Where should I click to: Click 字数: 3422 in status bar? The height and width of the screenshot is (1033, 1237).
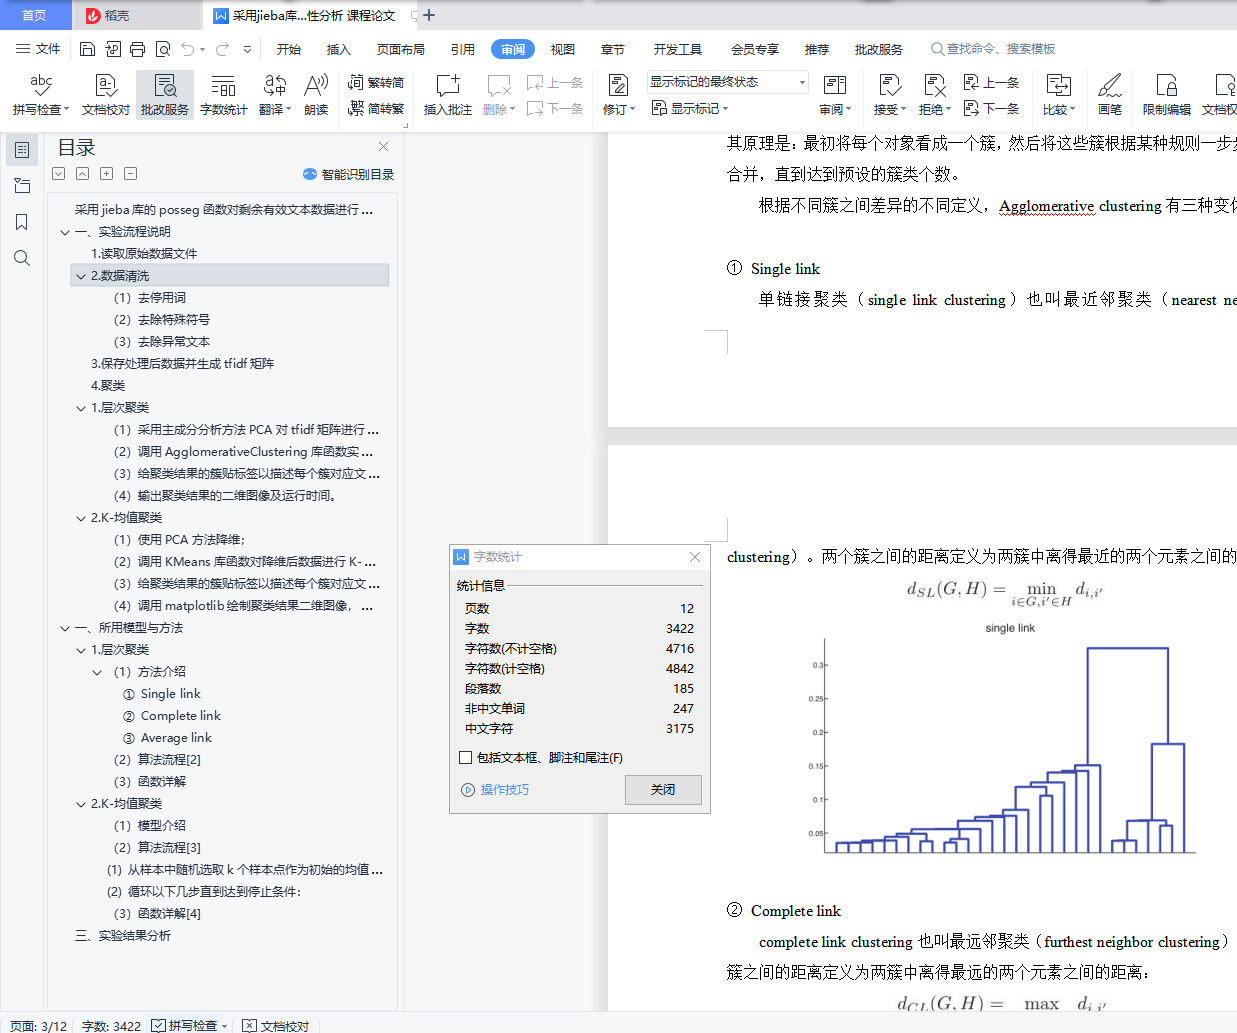coord(111,1026)
